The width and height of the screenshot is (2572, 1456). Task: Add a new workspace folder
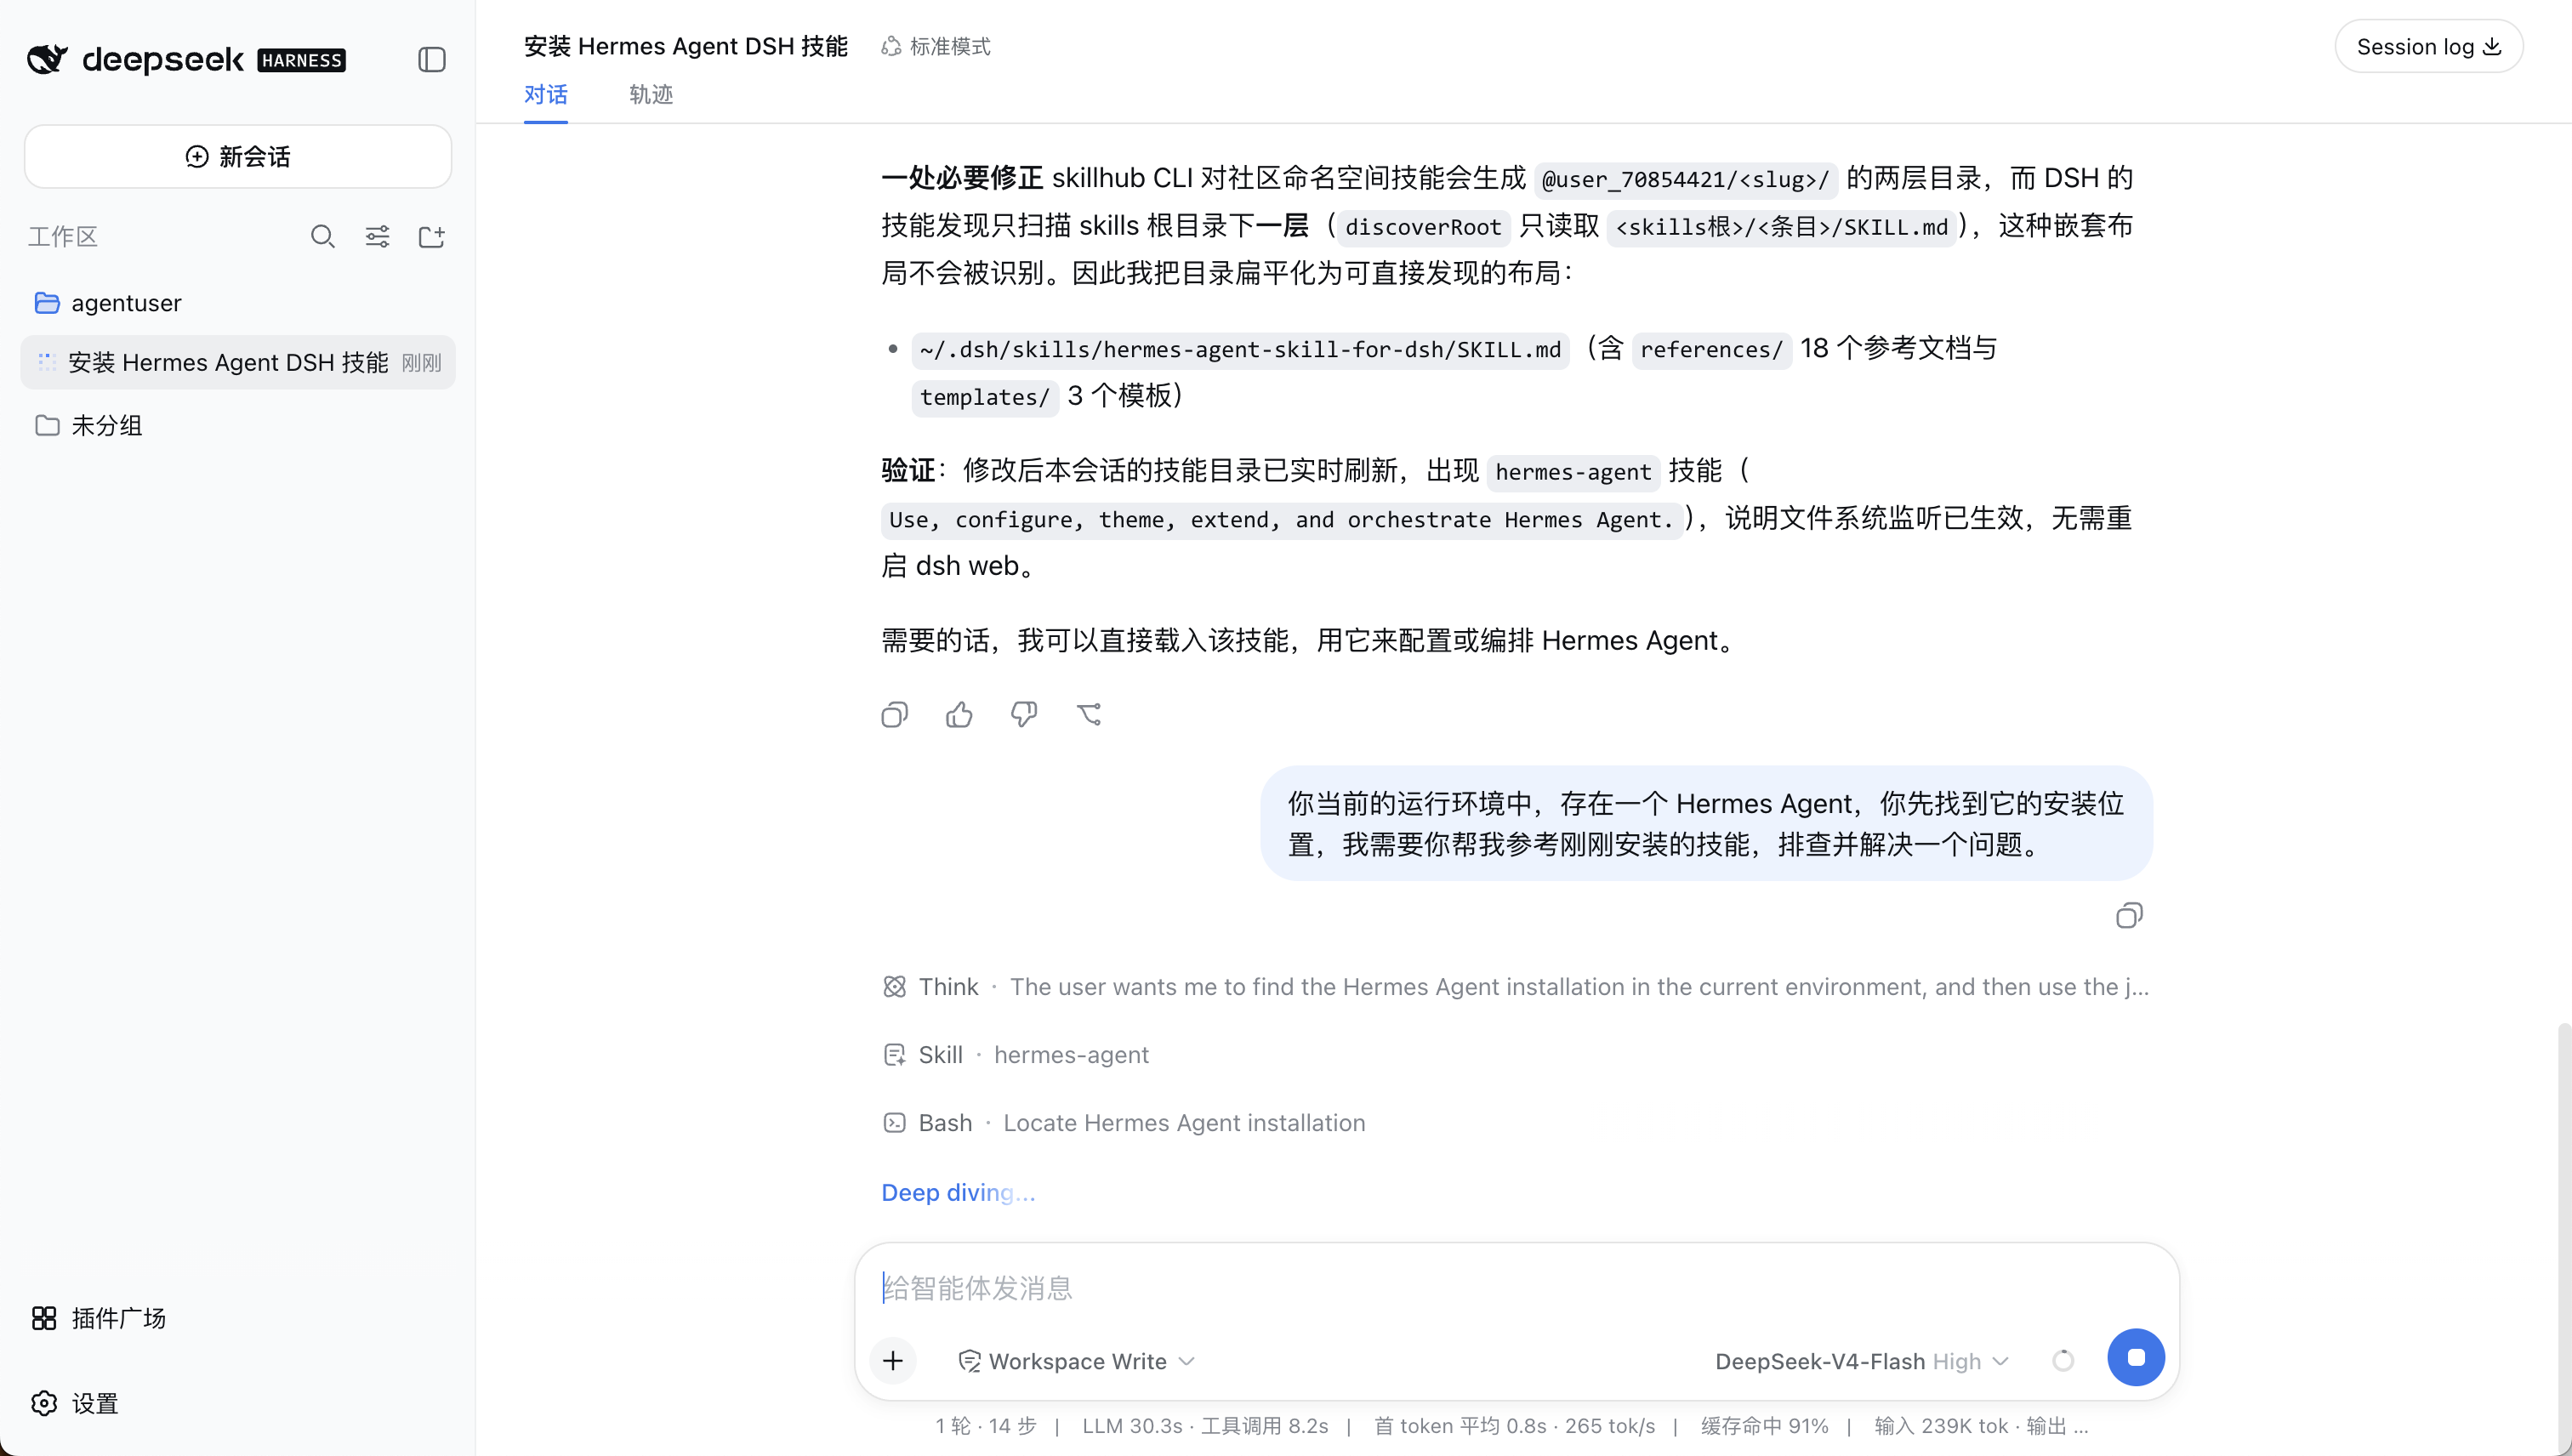tap(432, 237)
